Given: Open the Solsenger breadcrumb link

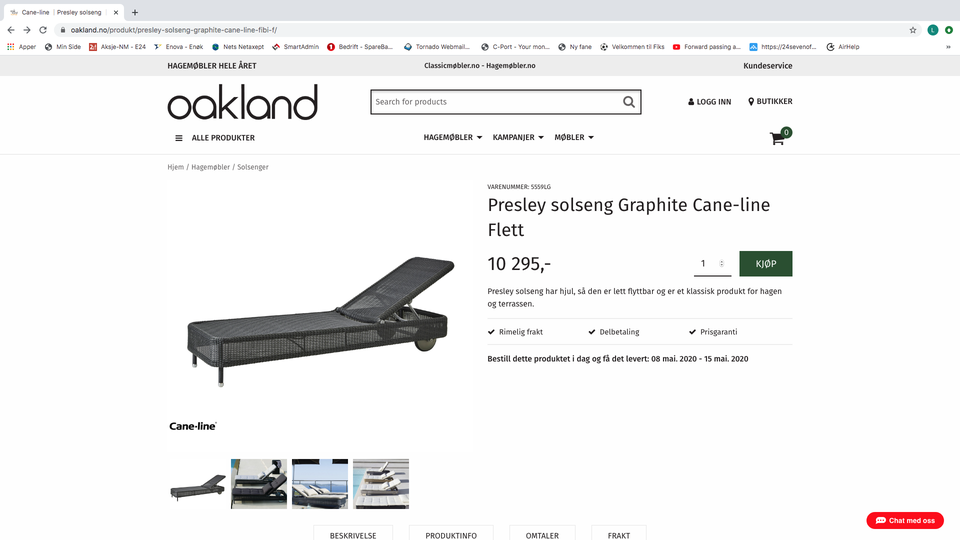Looking at the screenshot, I should tap(253, 167).
